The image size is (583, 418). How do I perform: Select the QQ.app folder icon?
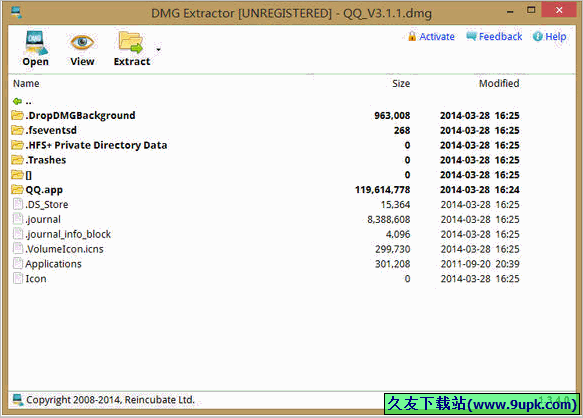pos(17,190)
